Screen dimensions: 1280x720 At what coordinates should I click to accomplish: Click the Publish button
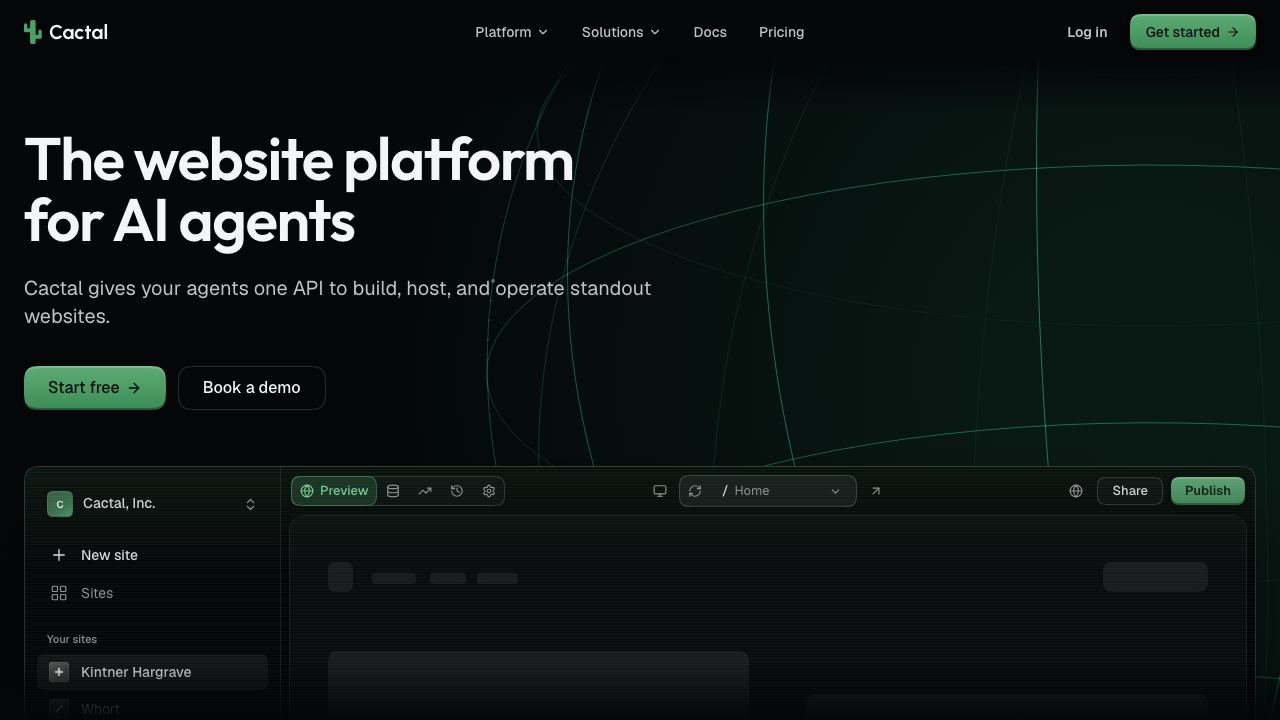[1208, 491]
